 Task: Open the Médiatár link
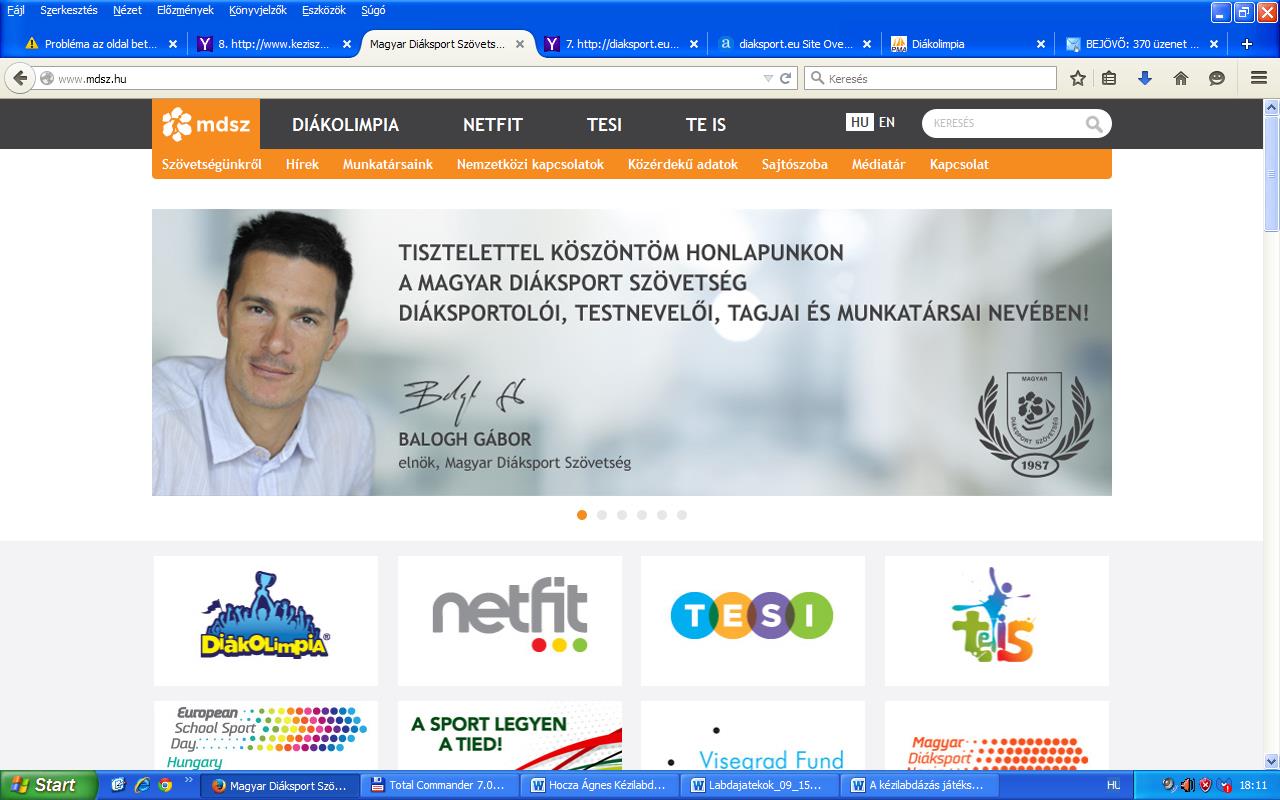(x=879, y=164)
